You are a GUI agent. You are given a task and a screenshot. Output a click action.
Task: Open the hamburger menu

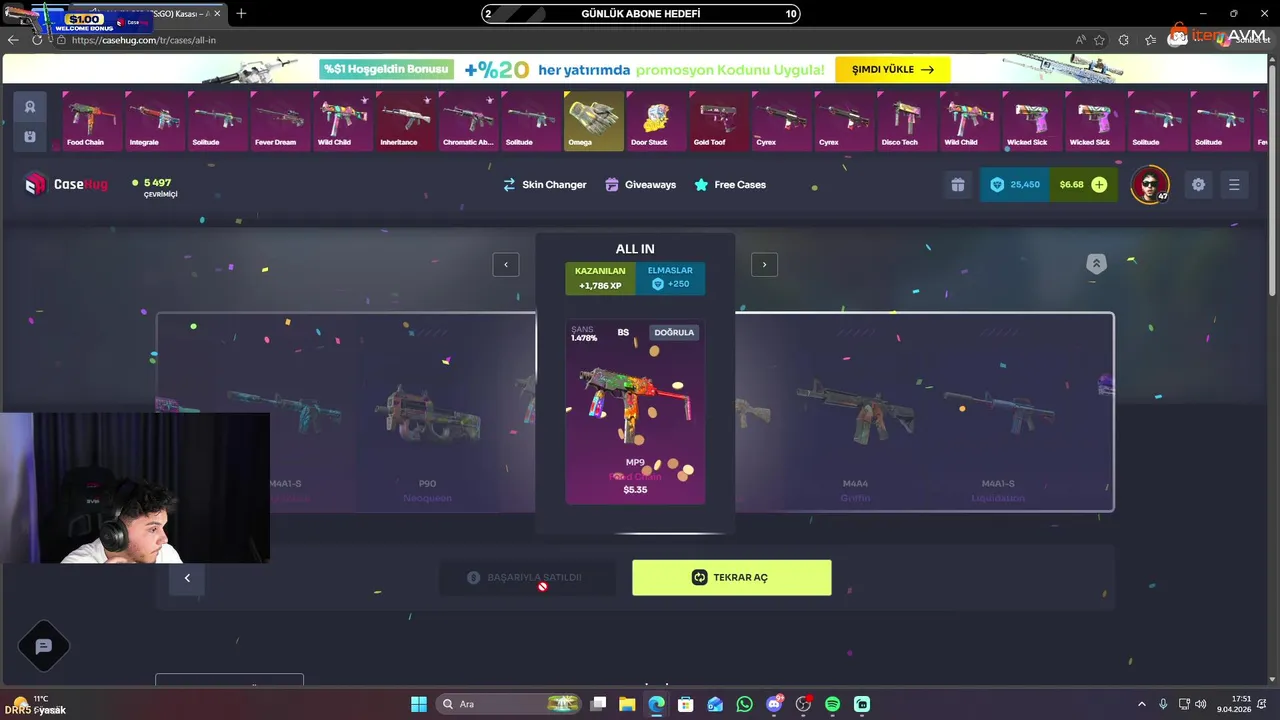point(1234,185)
